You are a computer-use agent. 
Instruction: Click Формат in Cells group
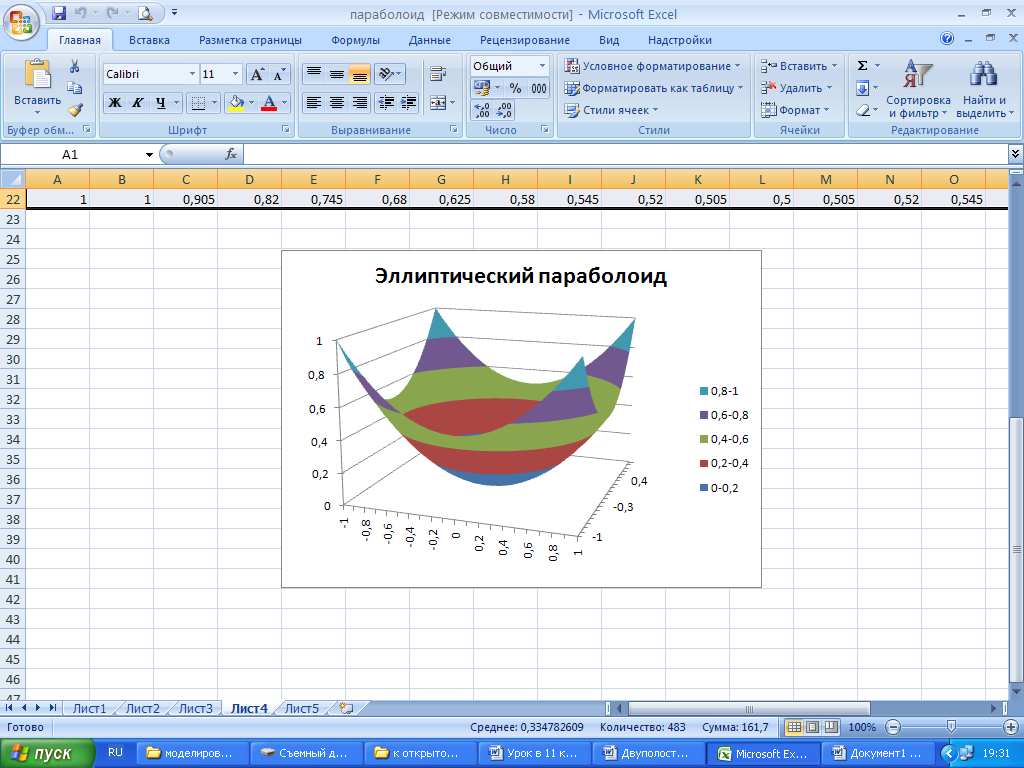(x=795, y=110)
